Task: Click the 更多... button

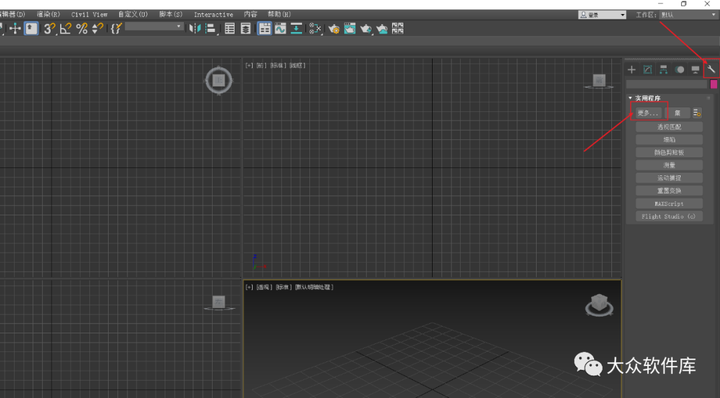Action: coord(648,112)
